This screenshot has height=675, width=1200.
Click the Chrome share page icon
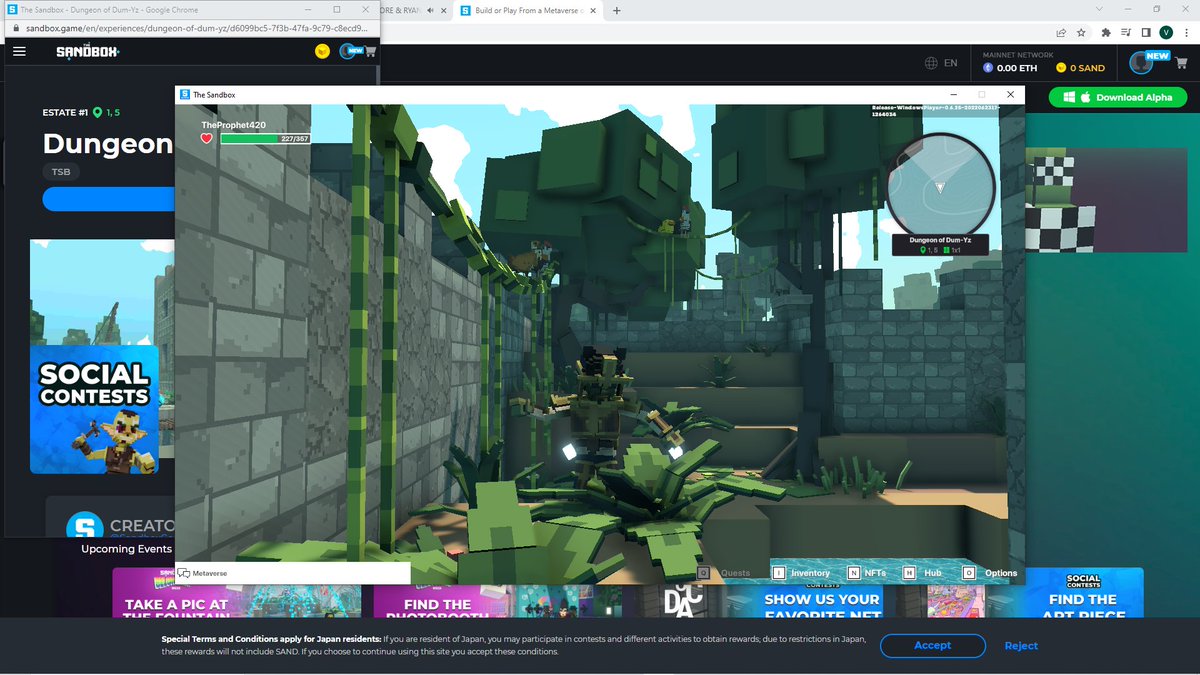point(1060,33)
